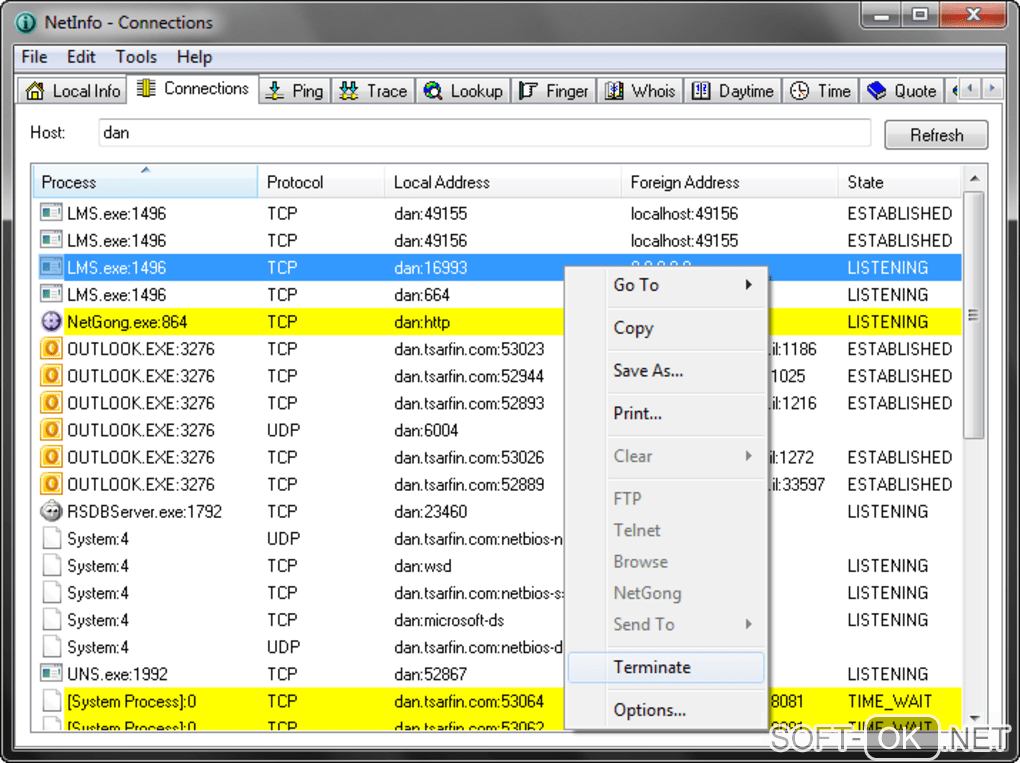Sort by Process column header
Image resolution: width=1020 pixels, height=763 pixels.
[x=145, y=181]
